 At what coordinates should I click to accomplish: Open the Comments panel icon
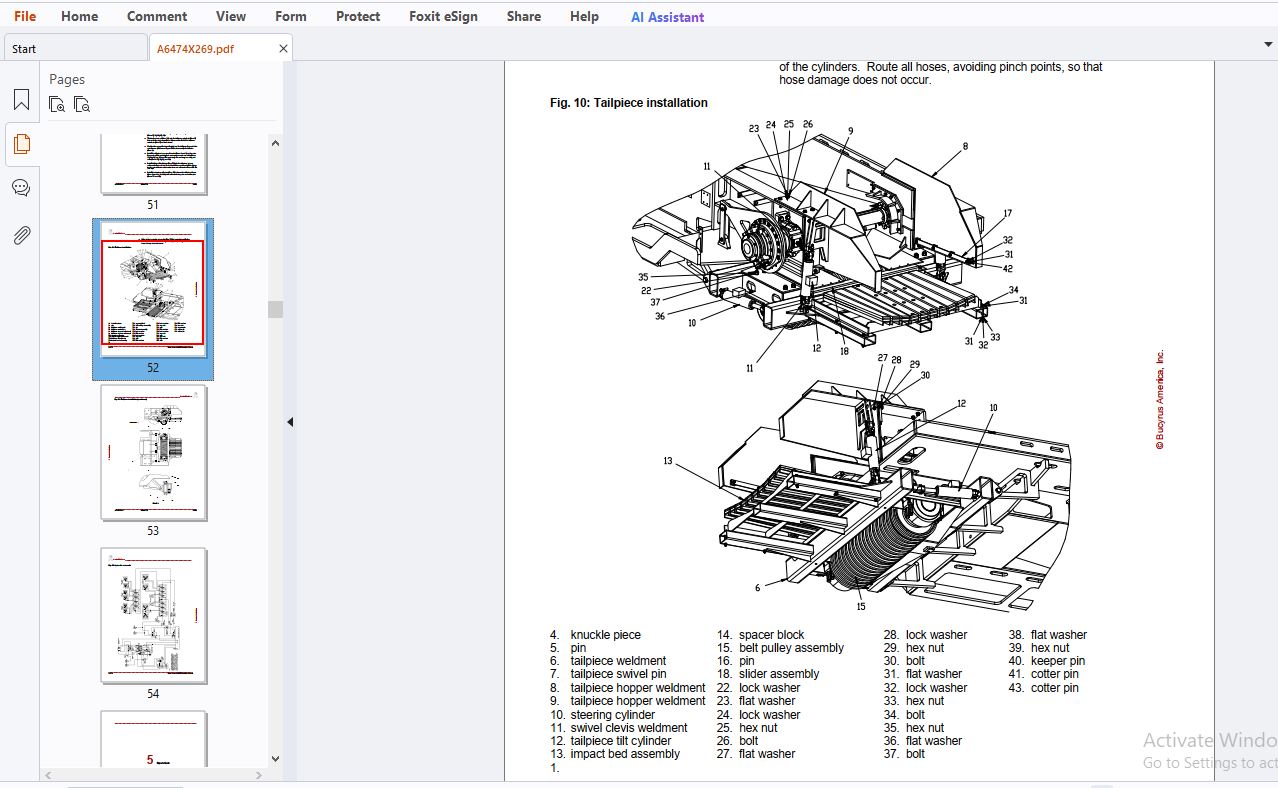[21, 188]
